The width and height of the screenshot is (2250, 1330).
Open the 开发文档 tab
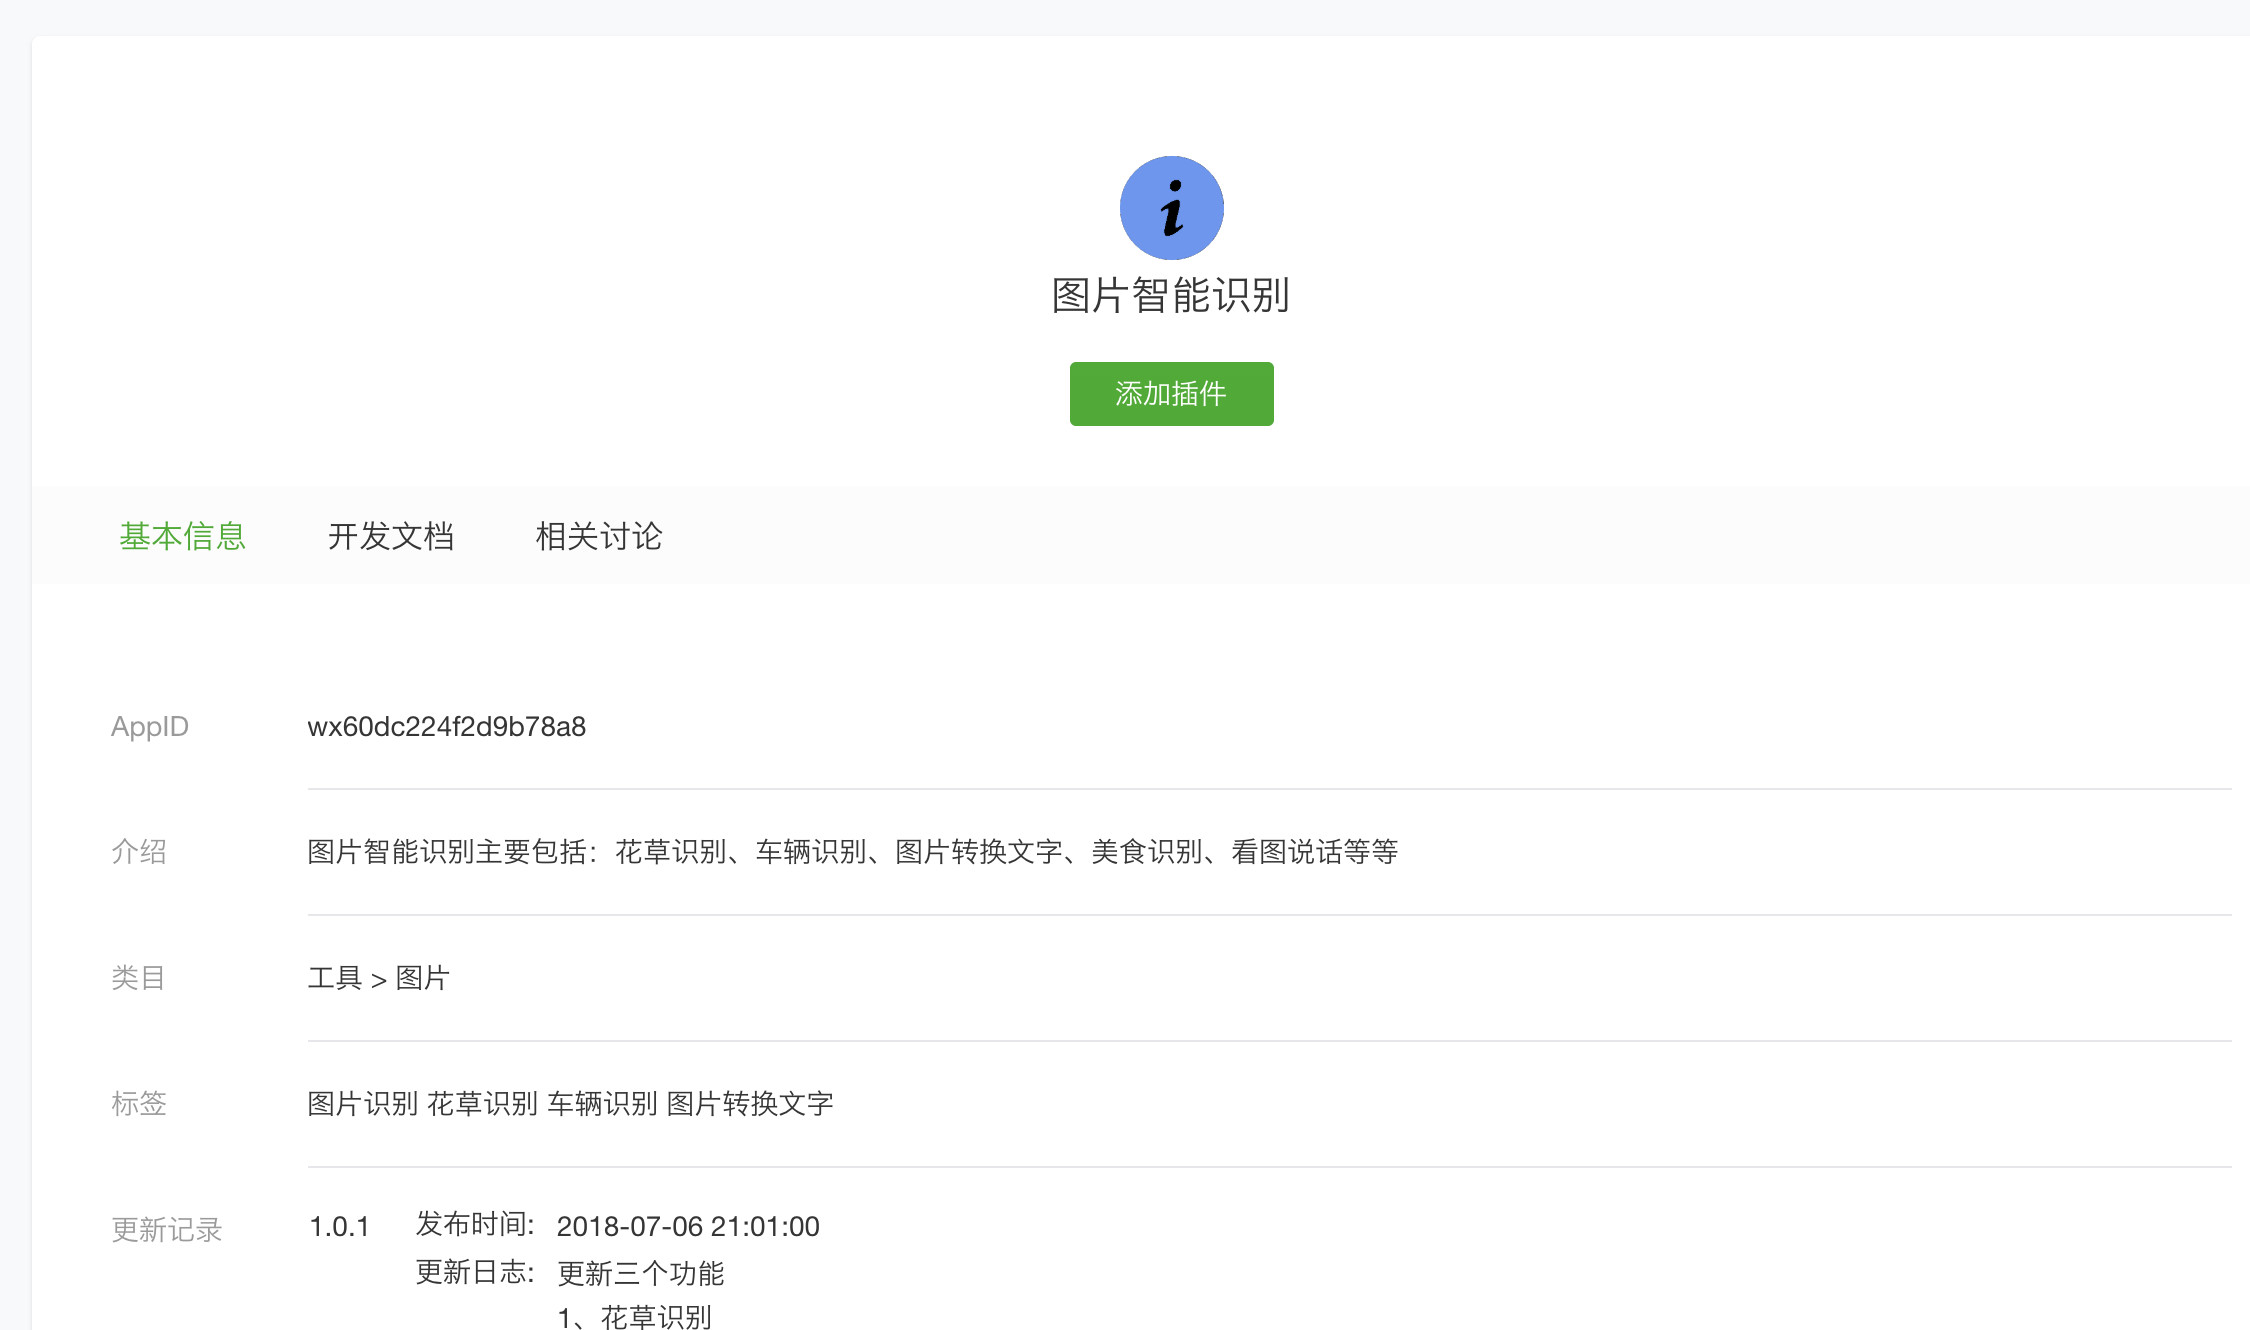391,537
